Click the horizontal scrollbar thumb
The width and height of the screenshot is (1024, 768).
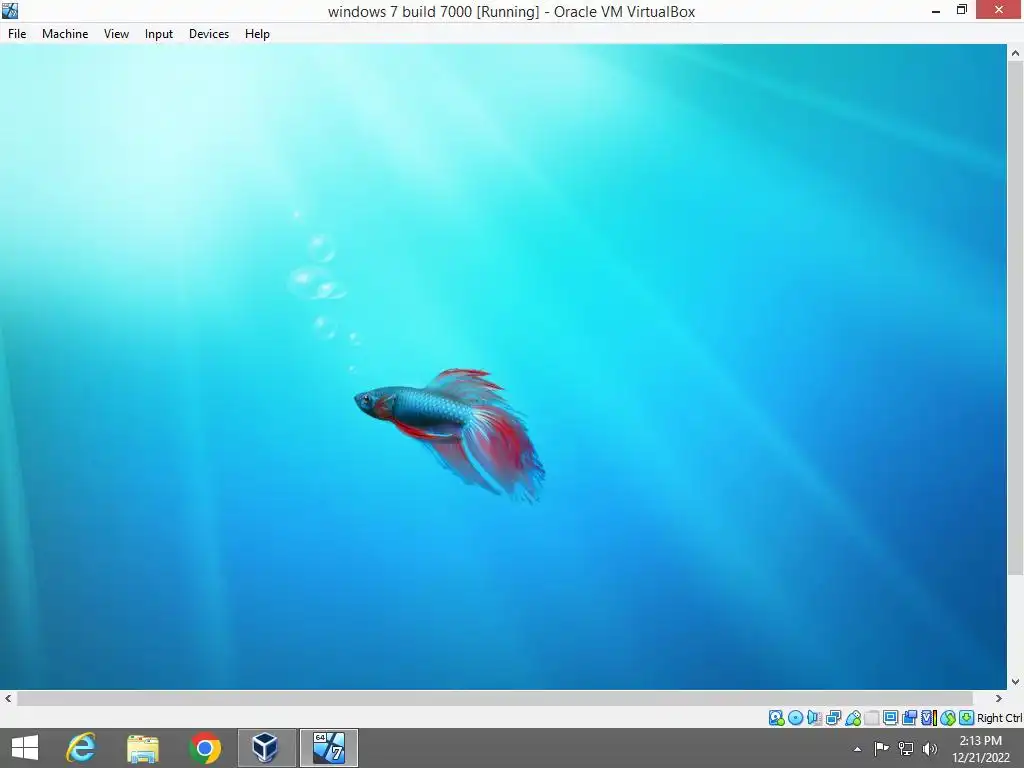pos(494,699)
